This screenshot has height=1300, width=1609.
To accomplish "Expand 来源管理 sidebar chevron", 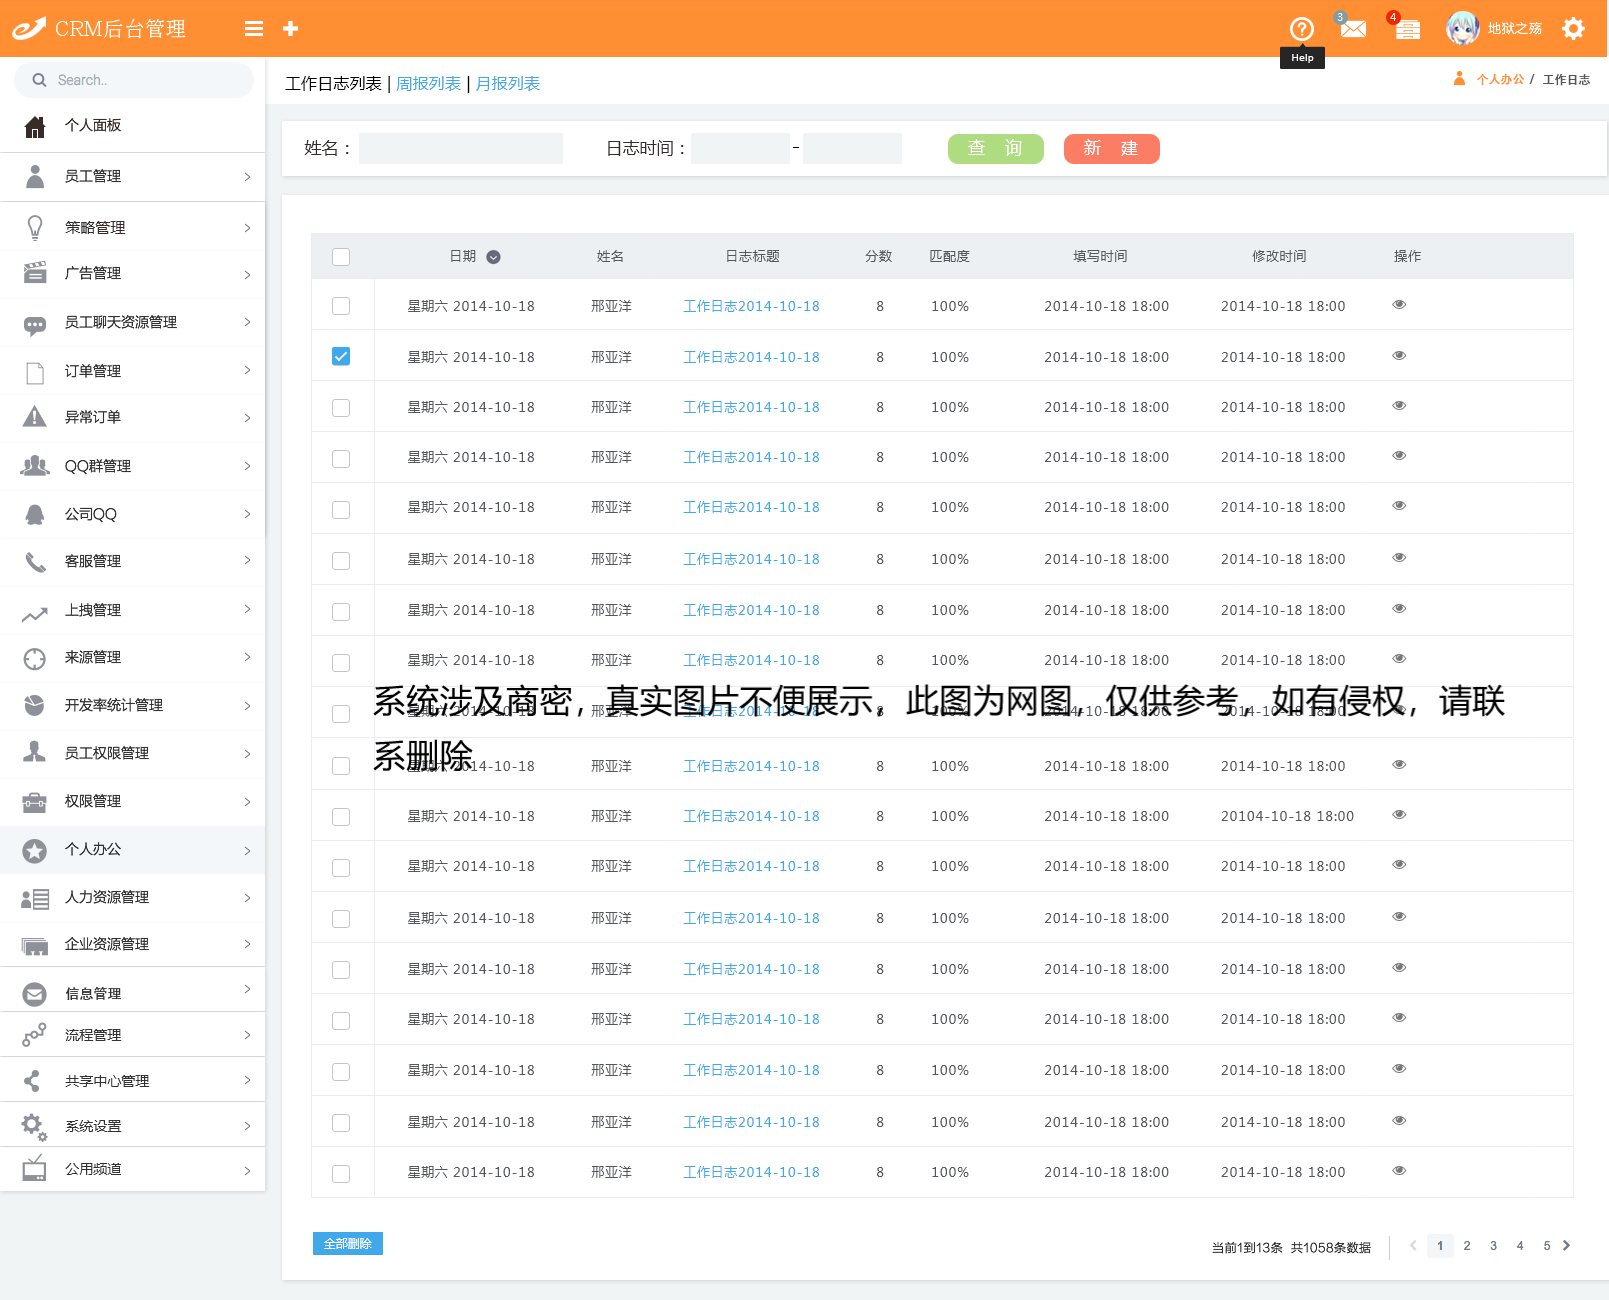I will pyautogui.click(x=247, y=657).
